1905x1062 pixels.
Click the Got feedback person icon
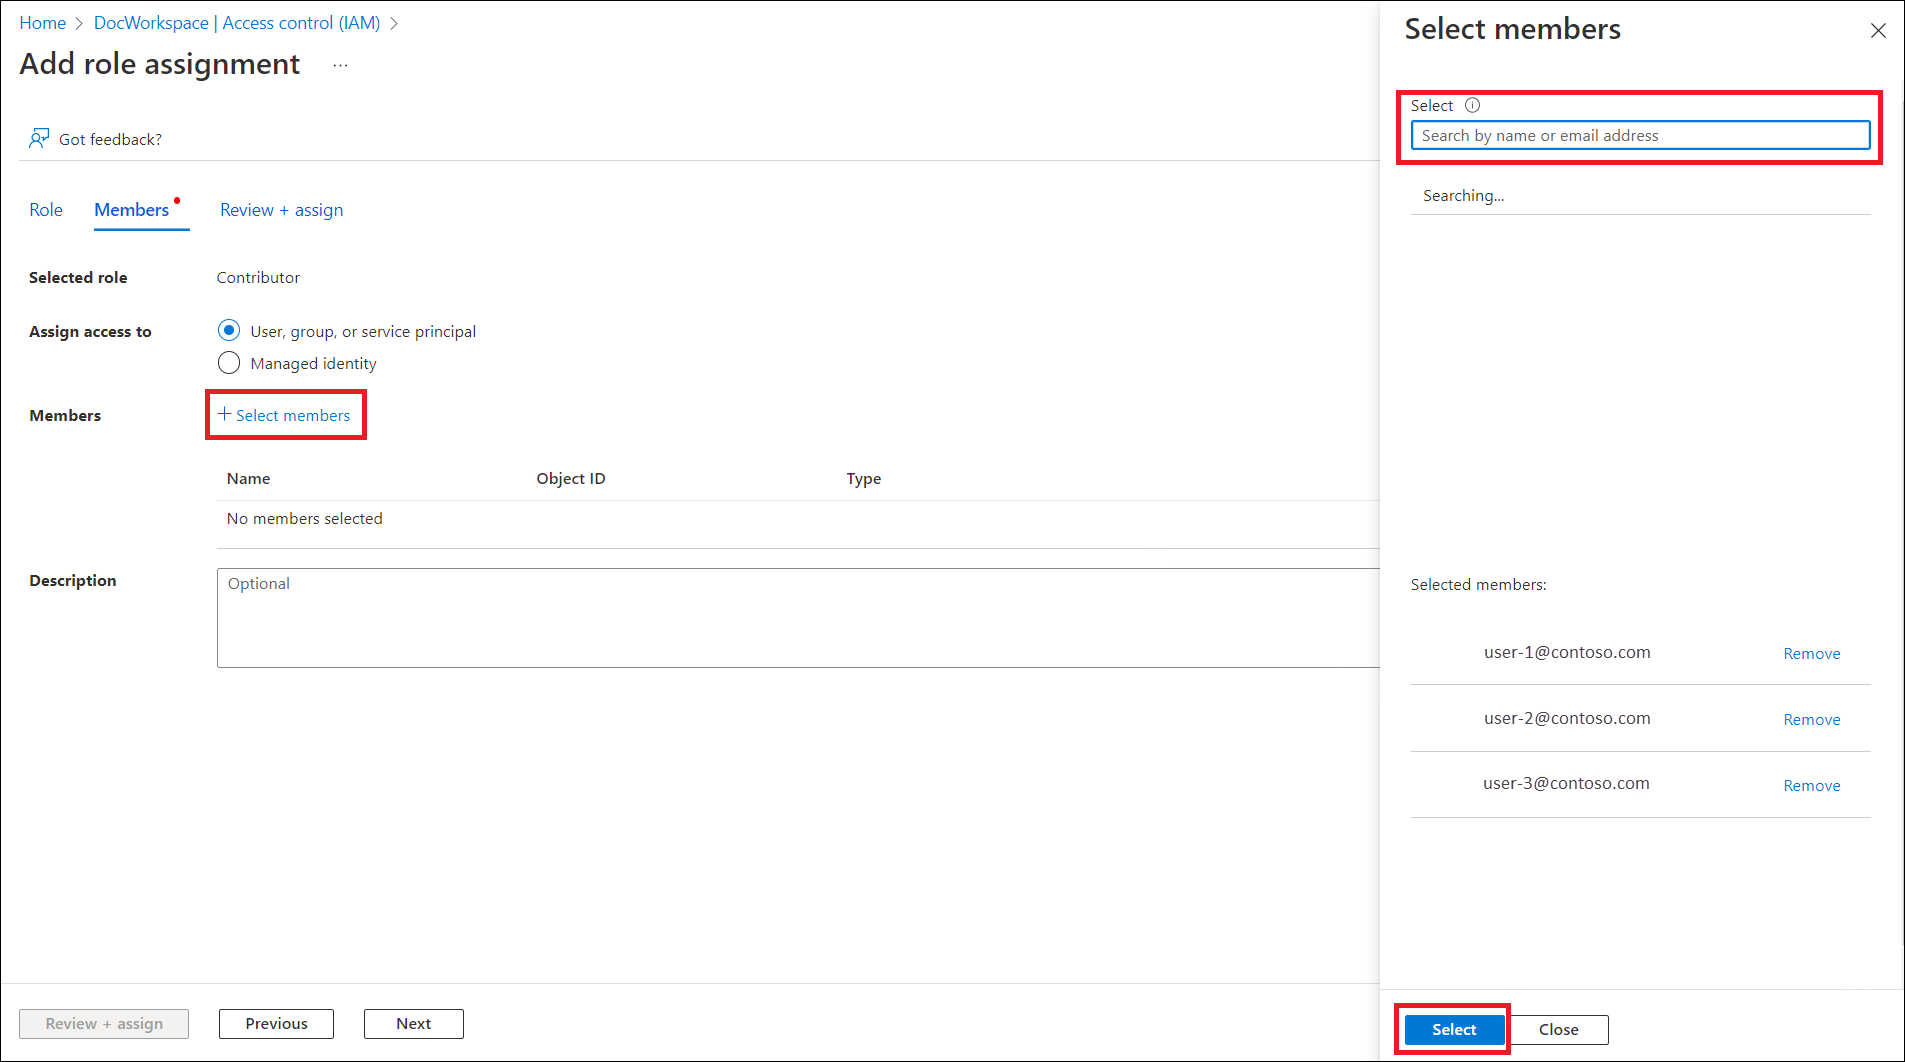[x=40, y=137]
